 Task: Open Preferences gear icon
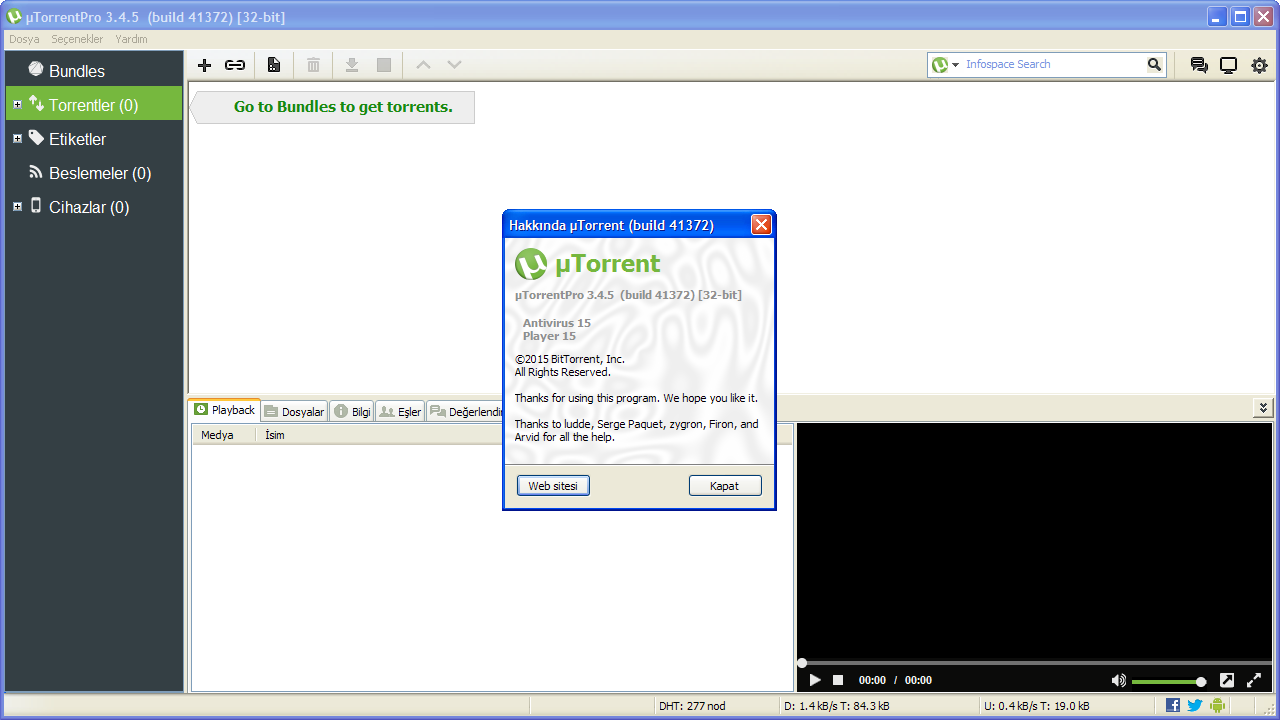[1259, 65]
